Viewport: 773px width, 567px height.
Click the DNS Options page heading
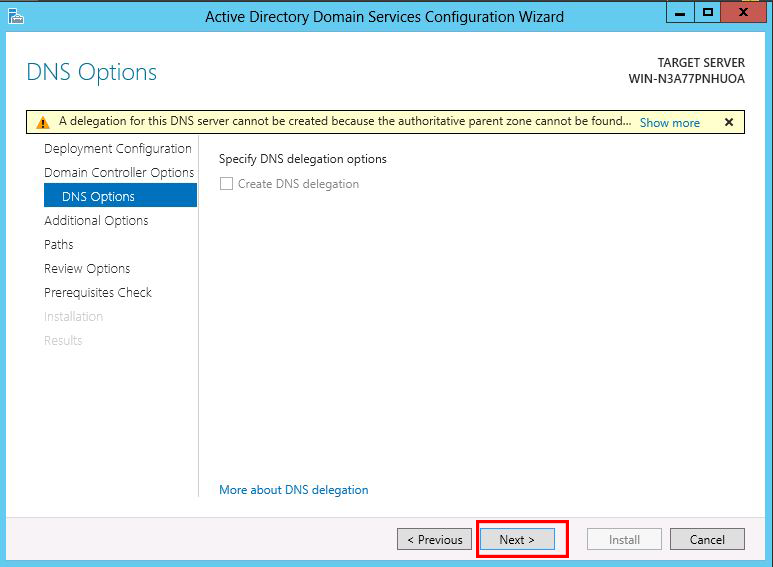(92, 72)
